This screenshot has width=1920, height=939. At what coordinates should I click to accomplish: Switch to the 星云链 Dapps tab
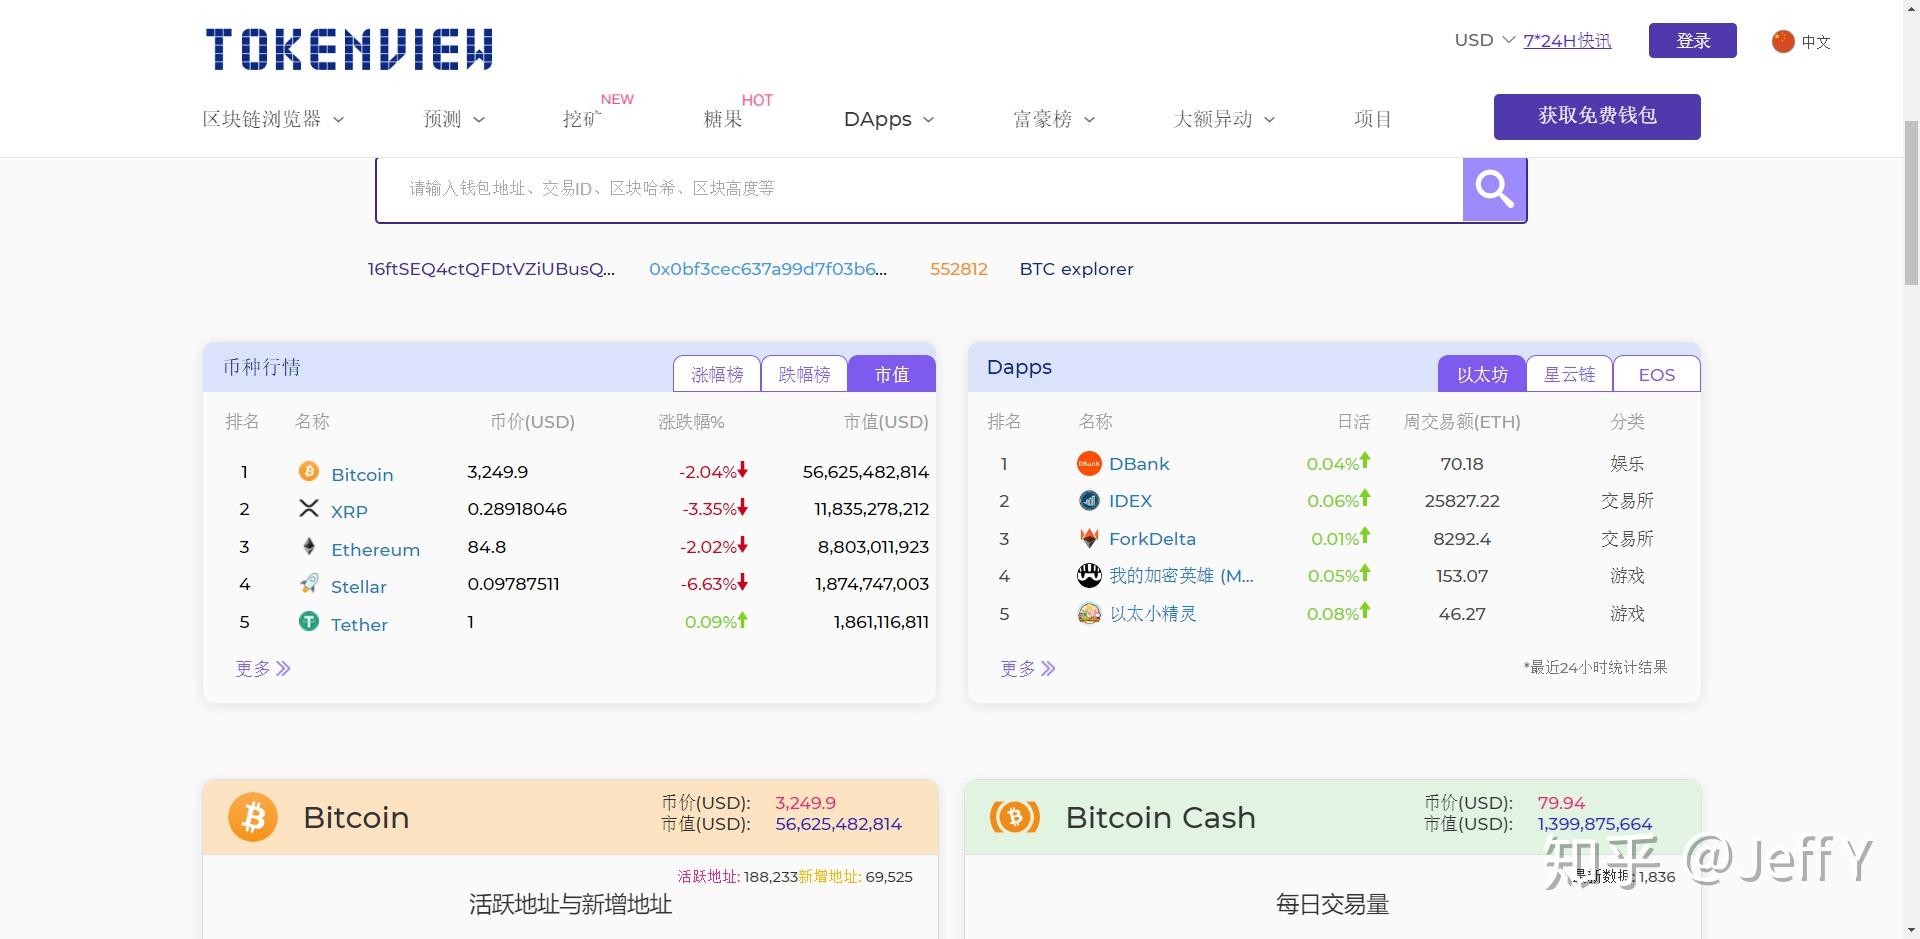(1569, 374)
